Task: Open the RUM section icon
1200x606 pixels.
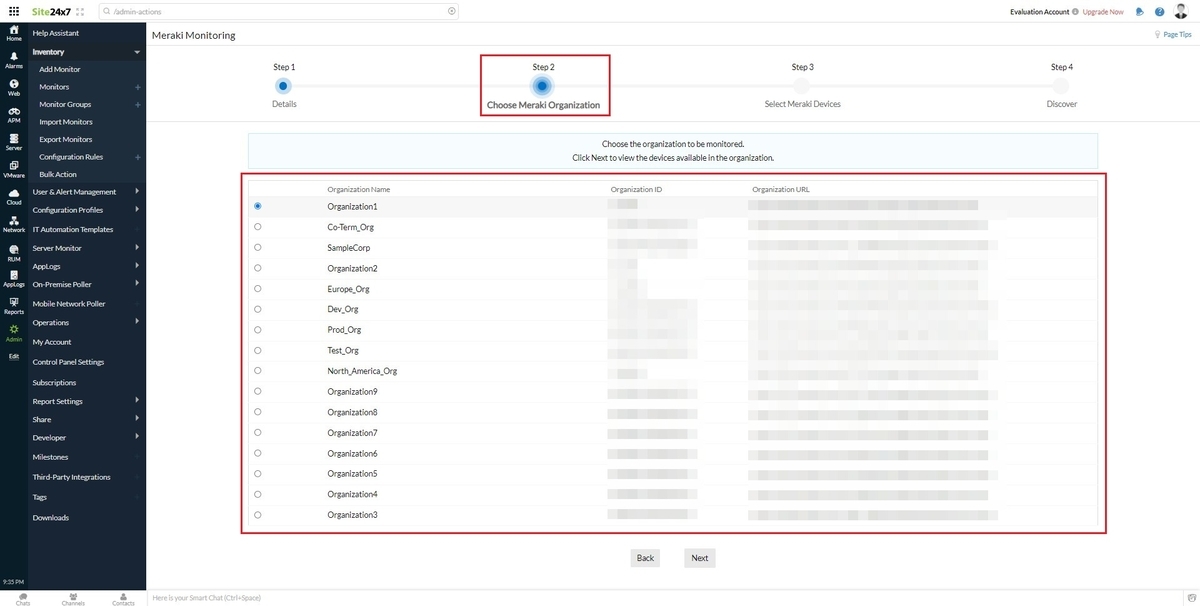Action: [x=14, y=252]
